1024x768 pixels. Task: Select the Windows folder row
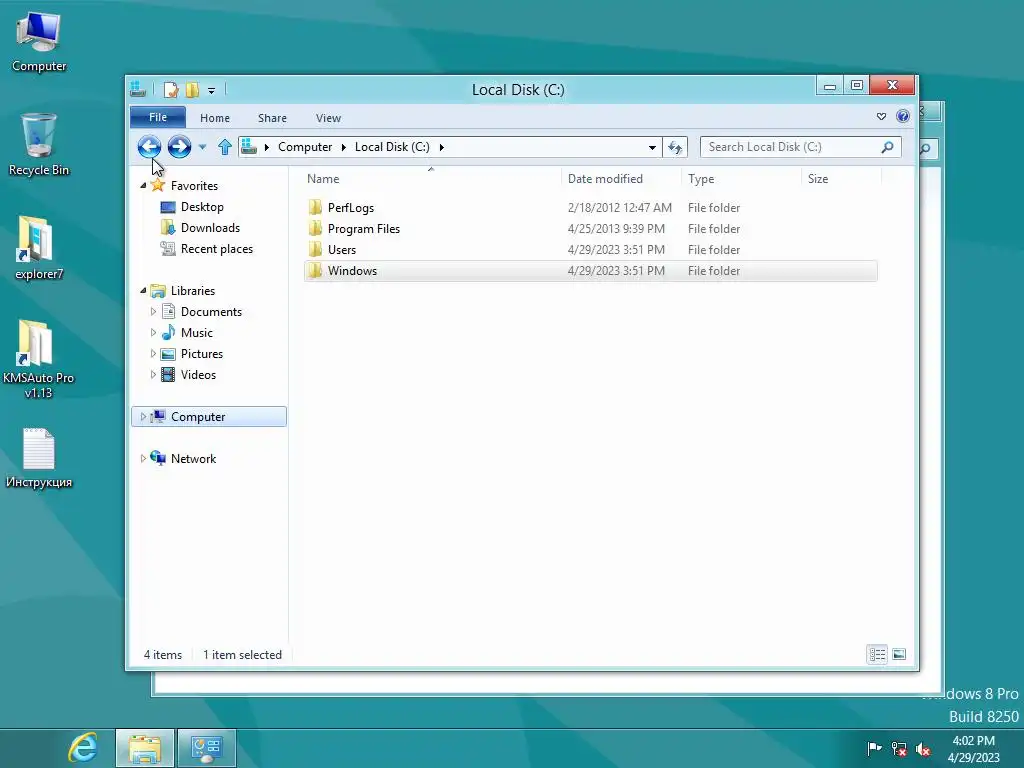(590, 270)
